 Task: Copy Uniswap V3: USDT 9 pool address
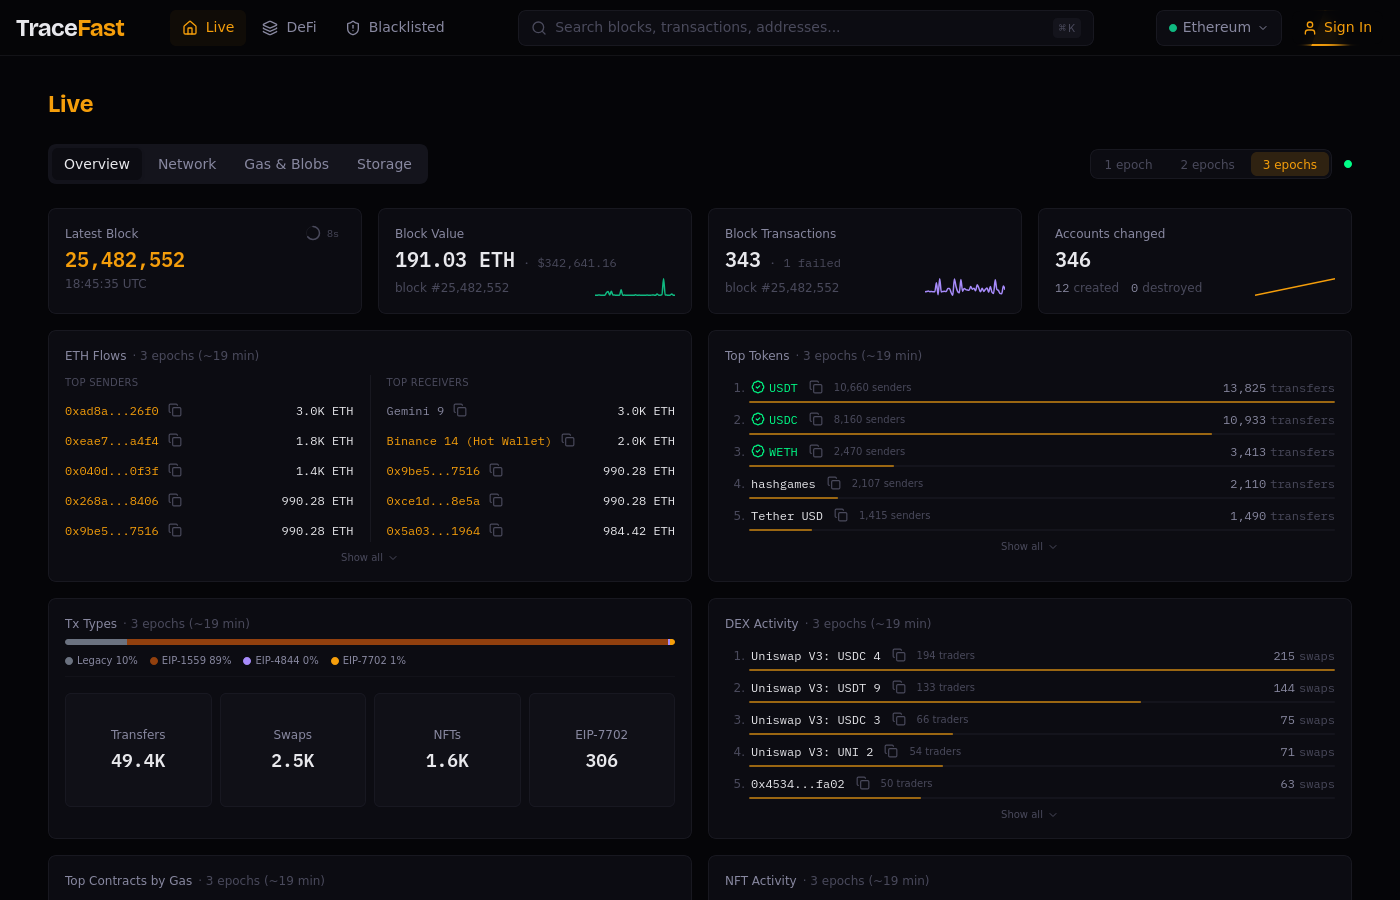pos(899,688)
